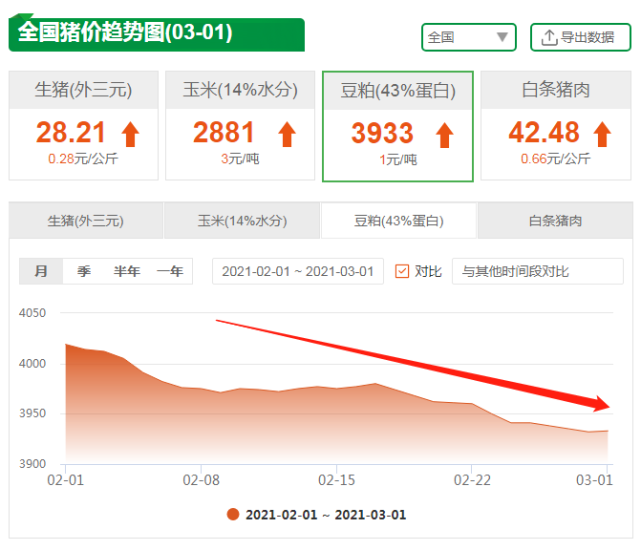Toggle the 2021-02-01 ~ 2021-03-01 legend series
The image size is (641, 550).
[x=317, y=514]
